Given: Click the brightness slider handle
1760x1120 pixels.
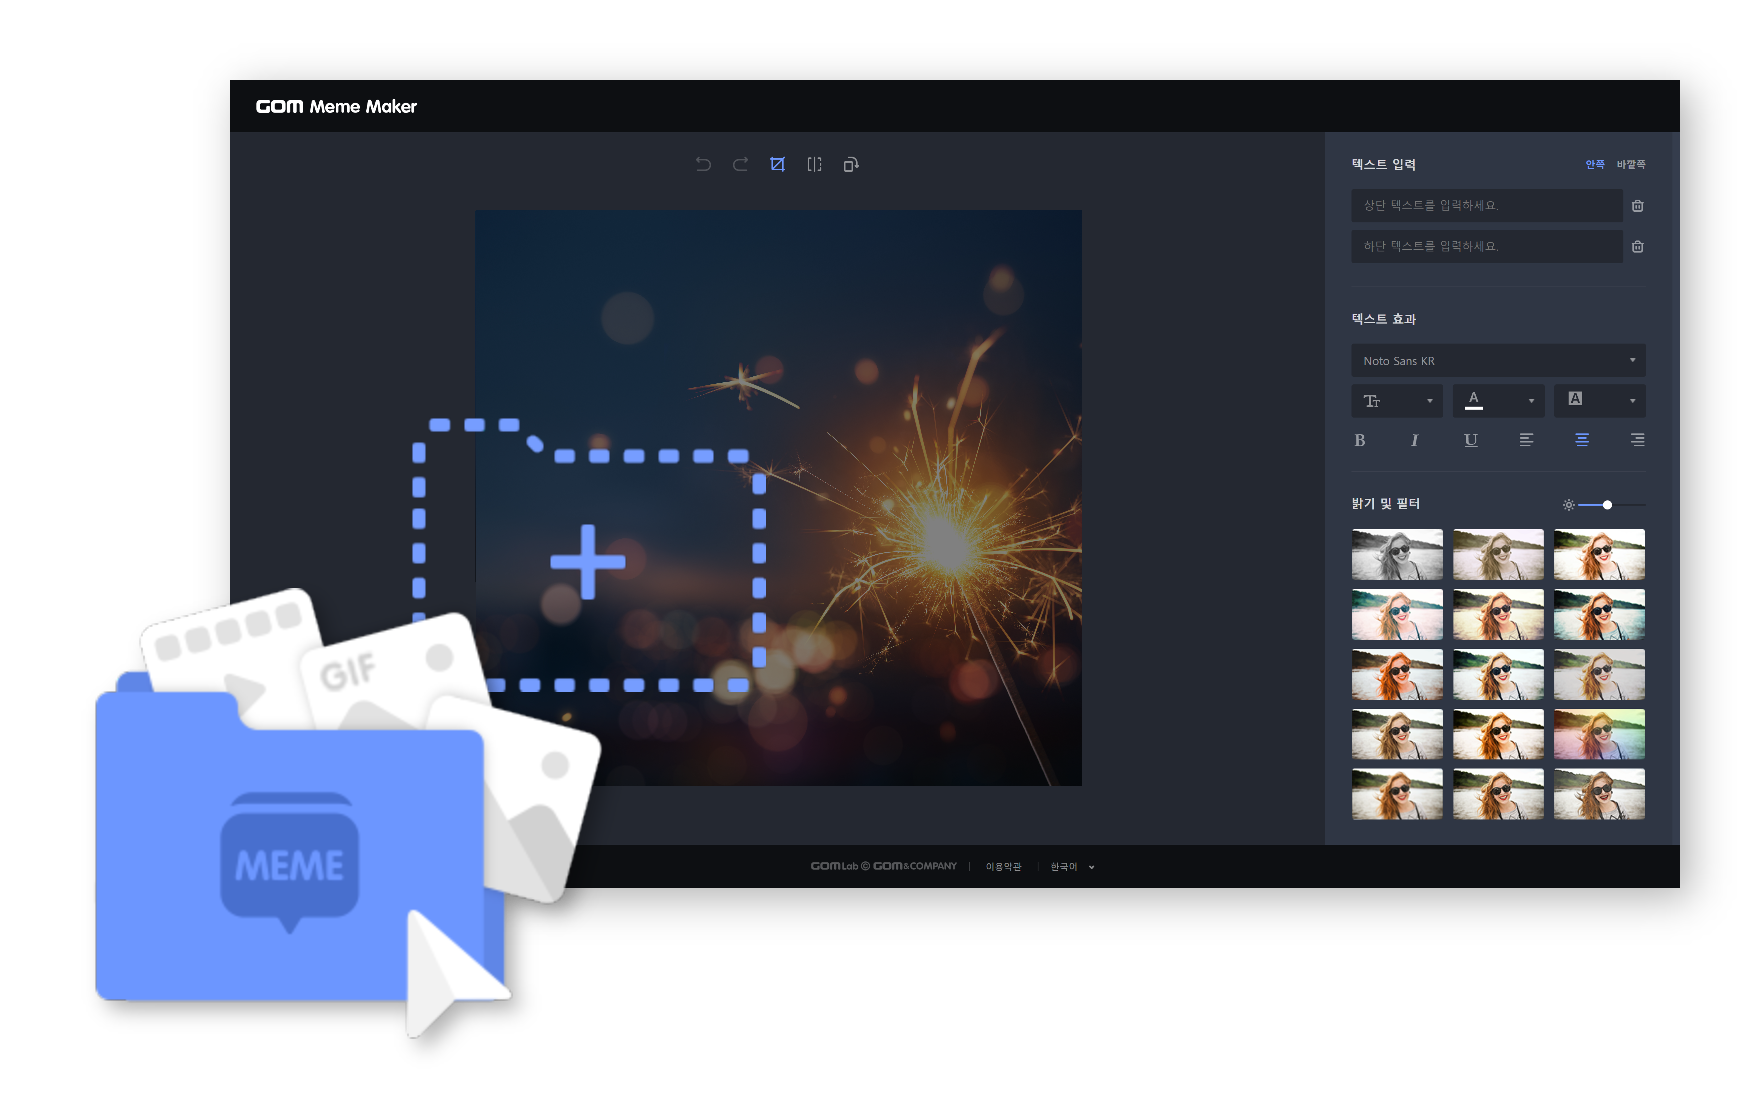Looking at the screenshot, I should (1607, 505).
